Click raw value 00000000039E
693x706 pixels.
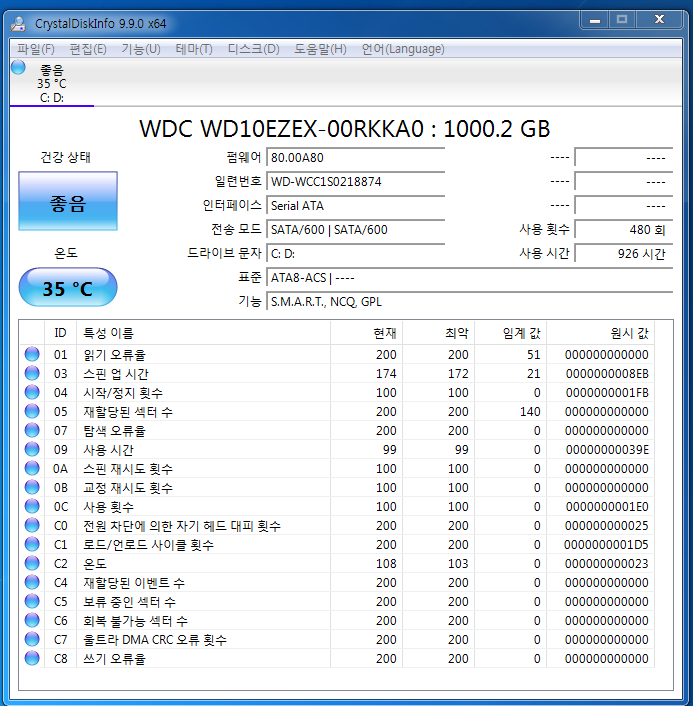(x=607, y=450)
